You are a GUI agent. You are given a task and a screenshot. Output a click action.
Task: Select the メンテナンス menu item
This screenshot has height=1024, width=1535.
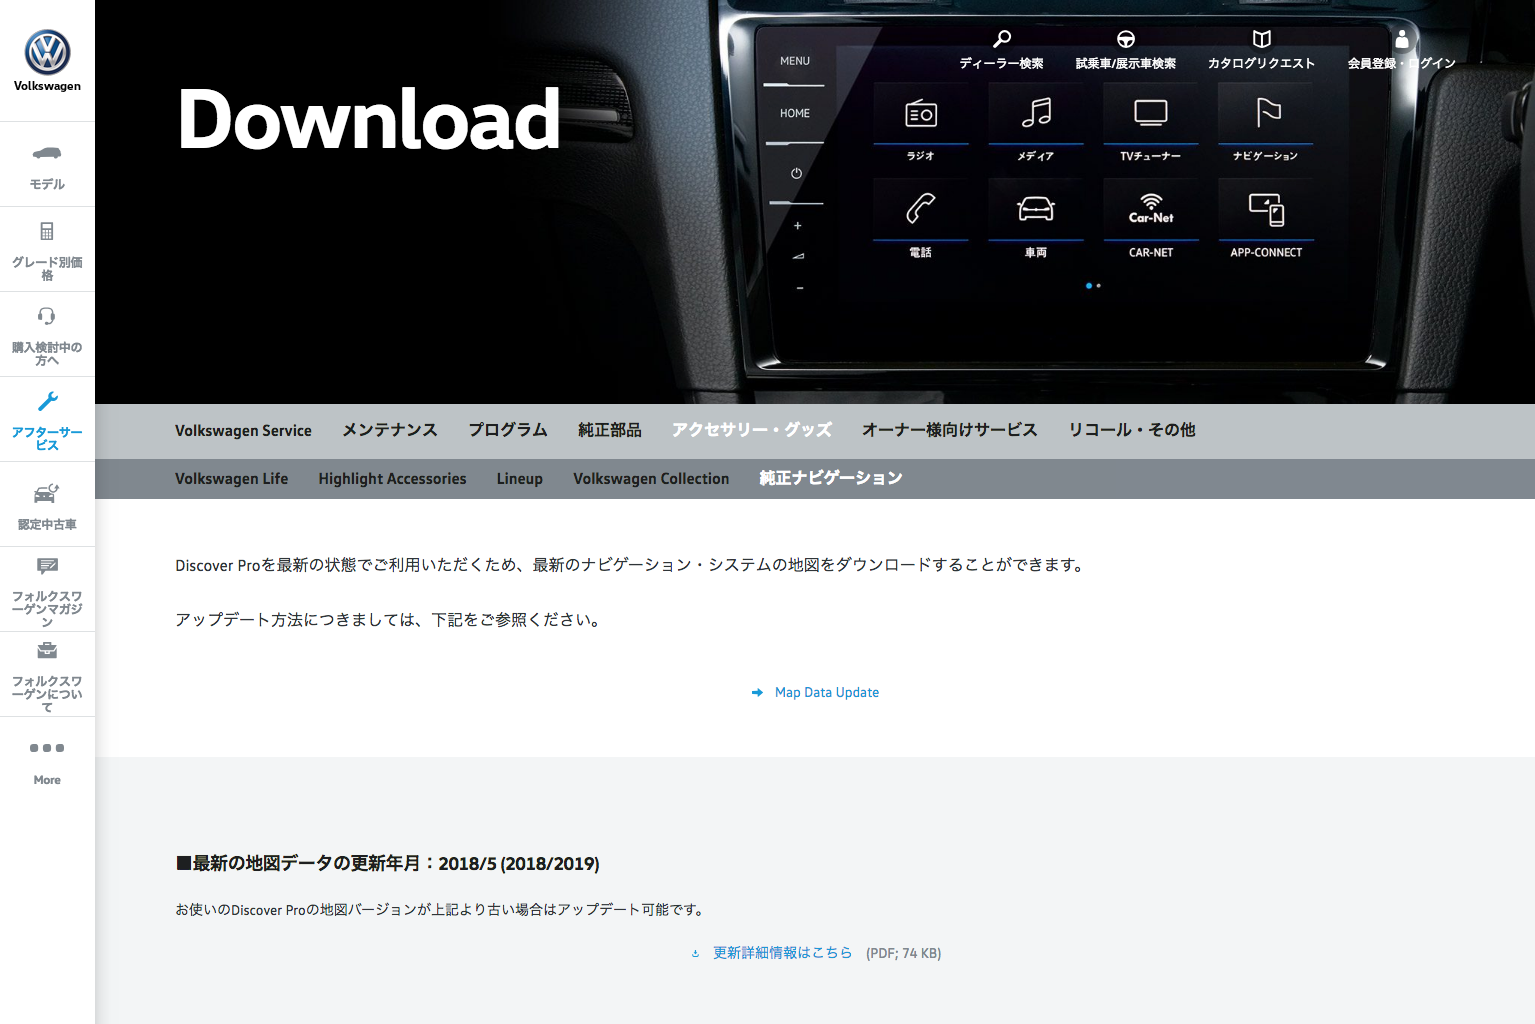[390, 430]
